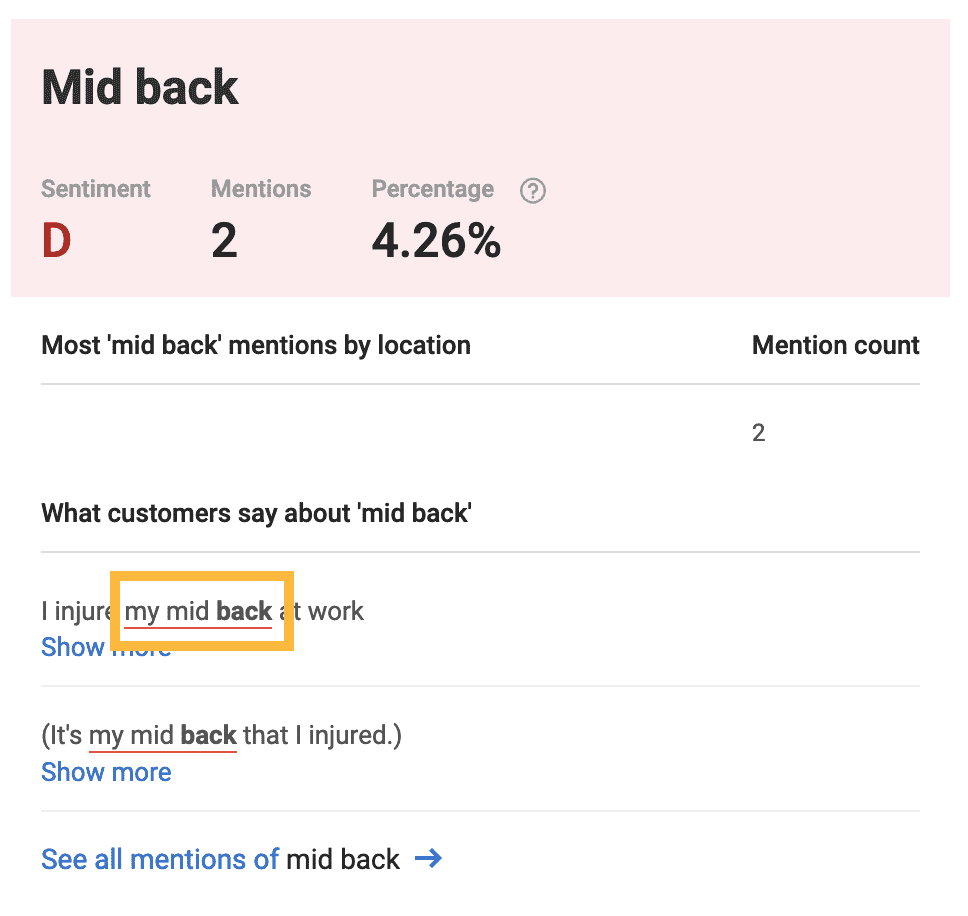Image resolution: width=968 pixels, height=916 pixels.
Task: Click the red D sentiment grade
Action: click(x=56, y=240)
